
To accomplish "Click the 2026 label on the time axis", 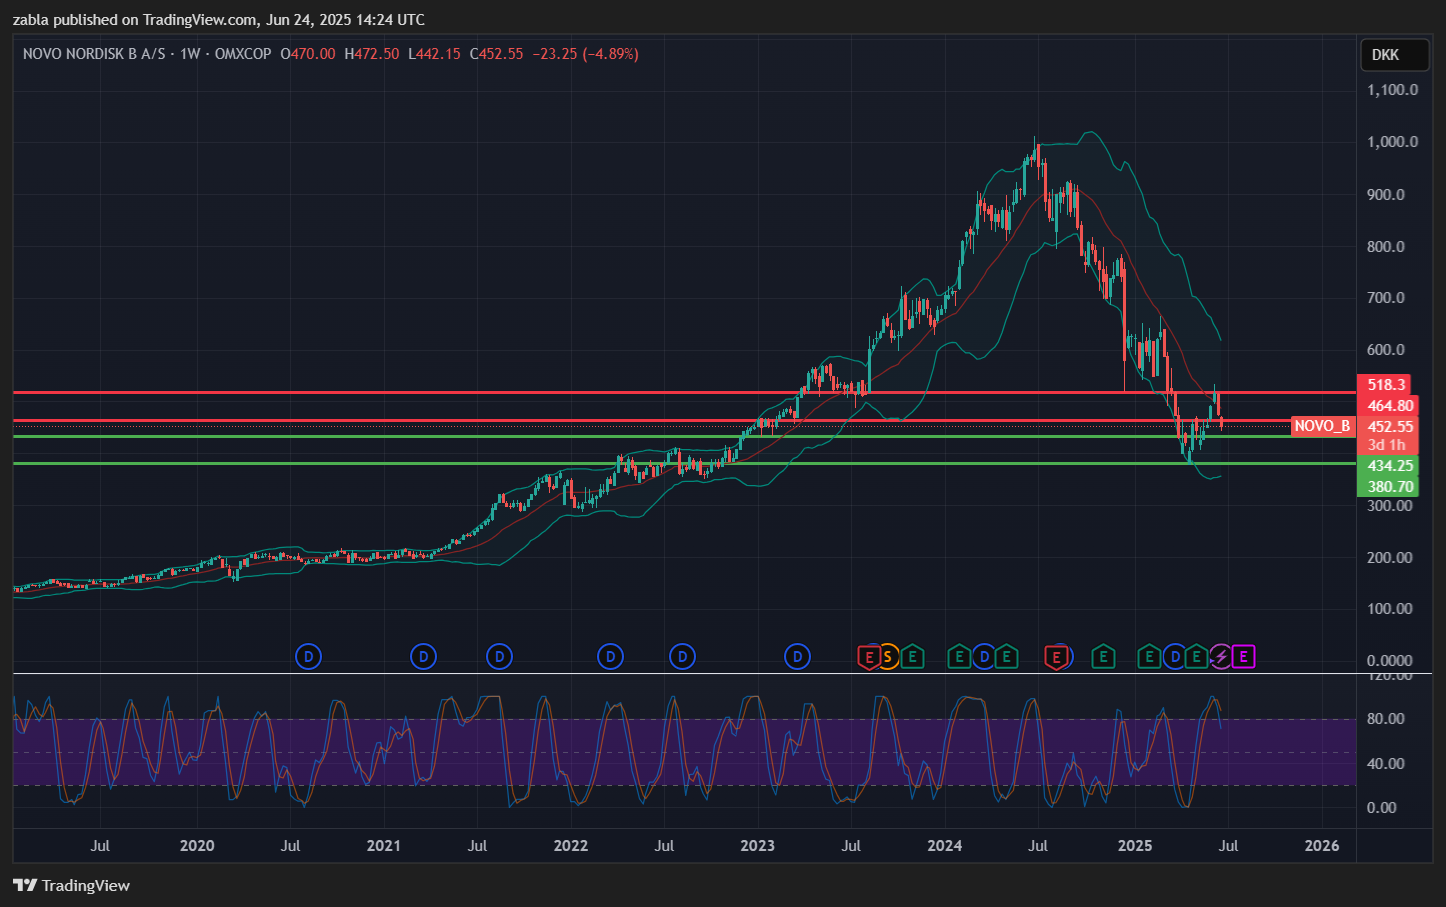I will click(x=1322, y=846).
